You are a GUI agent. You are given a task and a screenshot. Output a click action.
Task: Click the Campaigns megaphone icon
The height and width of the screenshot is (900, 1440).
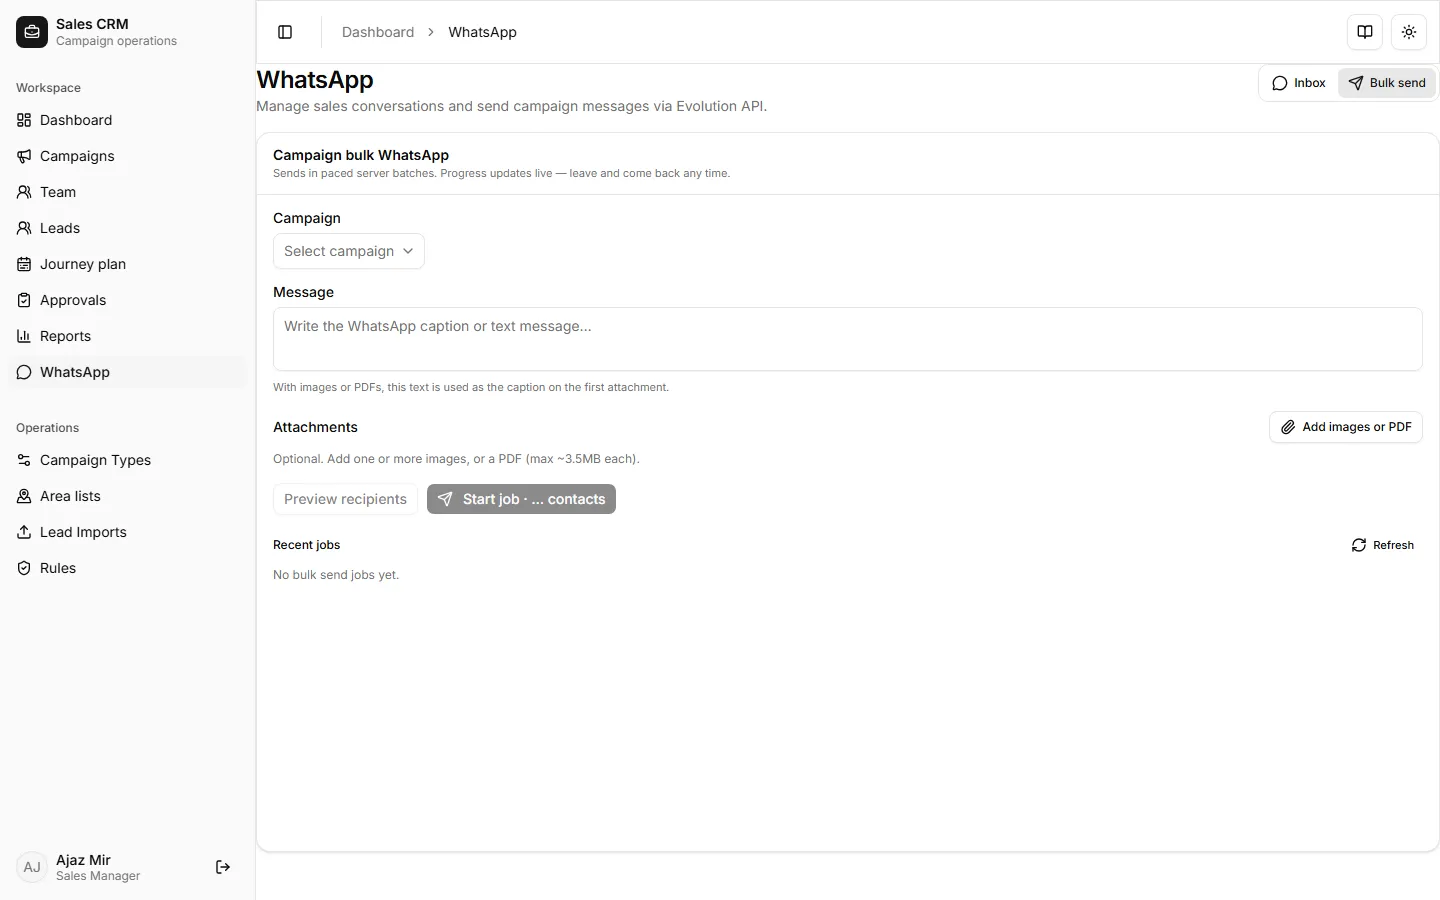(24, 156)
